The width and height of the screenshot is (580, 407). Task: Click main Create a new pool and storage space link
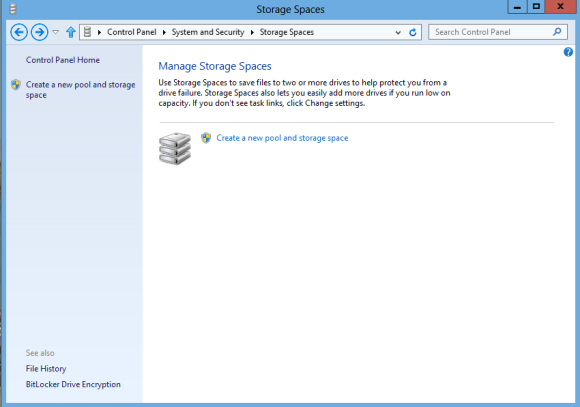(x=282, y=138)
